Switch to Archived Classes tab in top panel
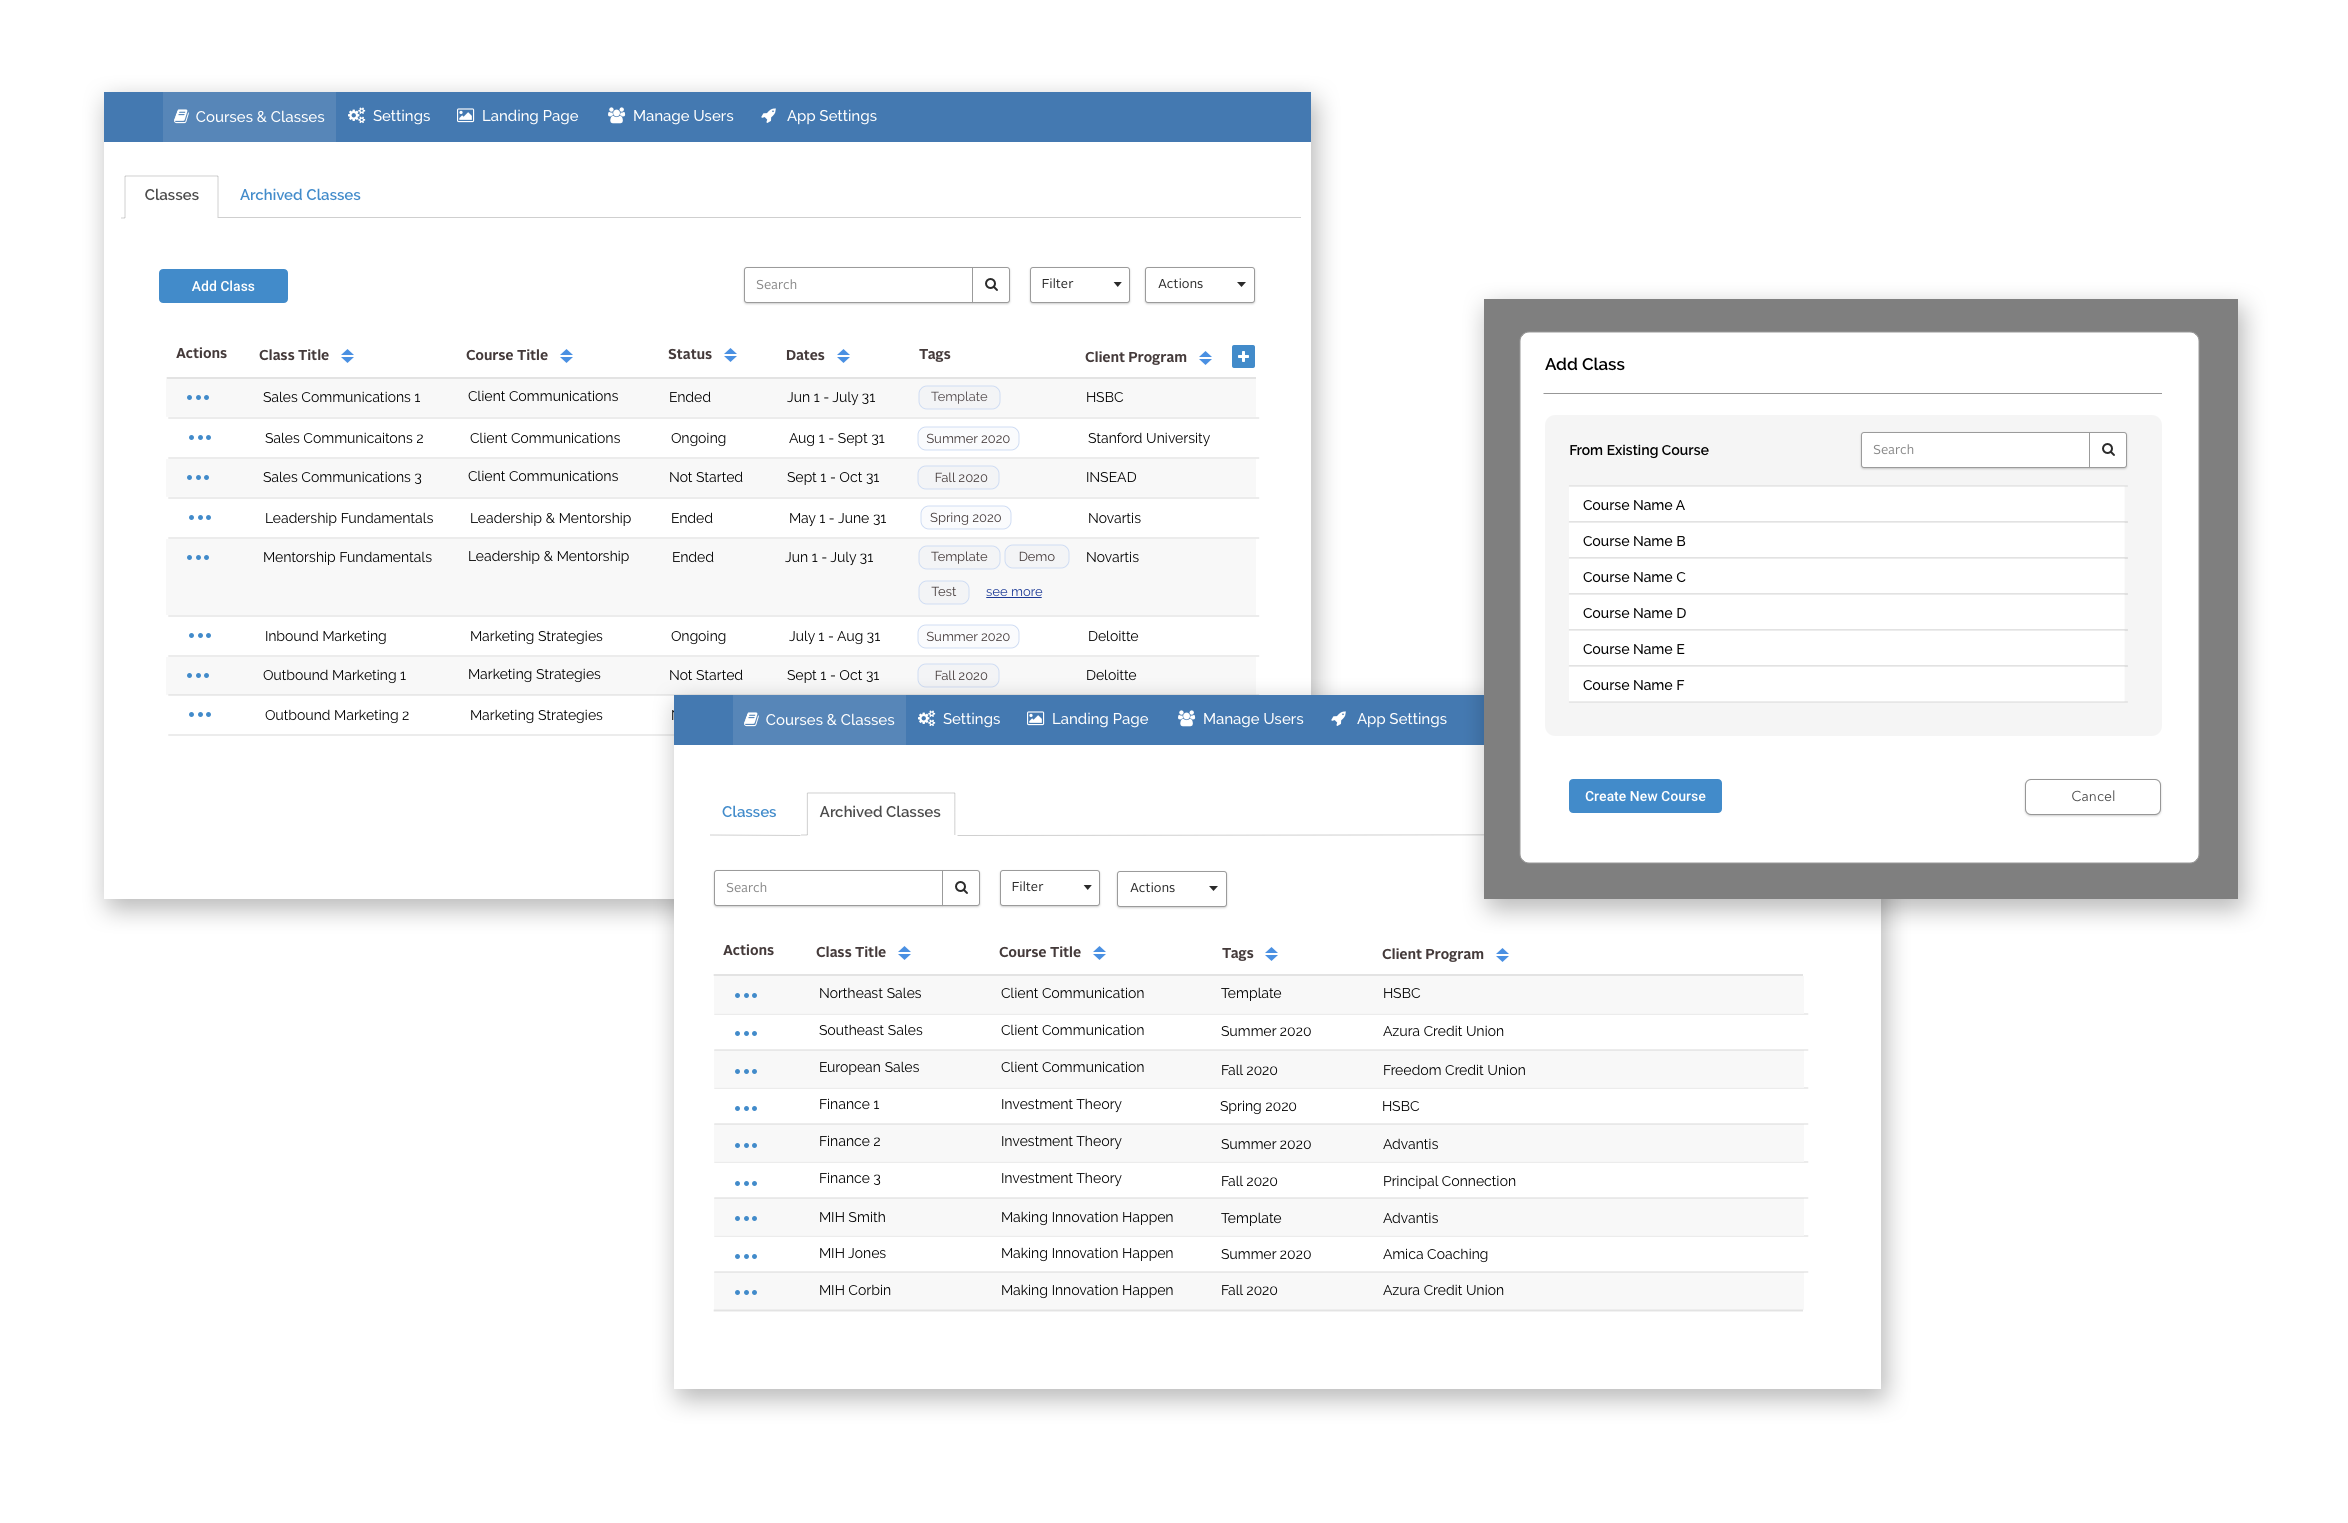The width and height of the screenshot is (2348, 1523). 300,195
